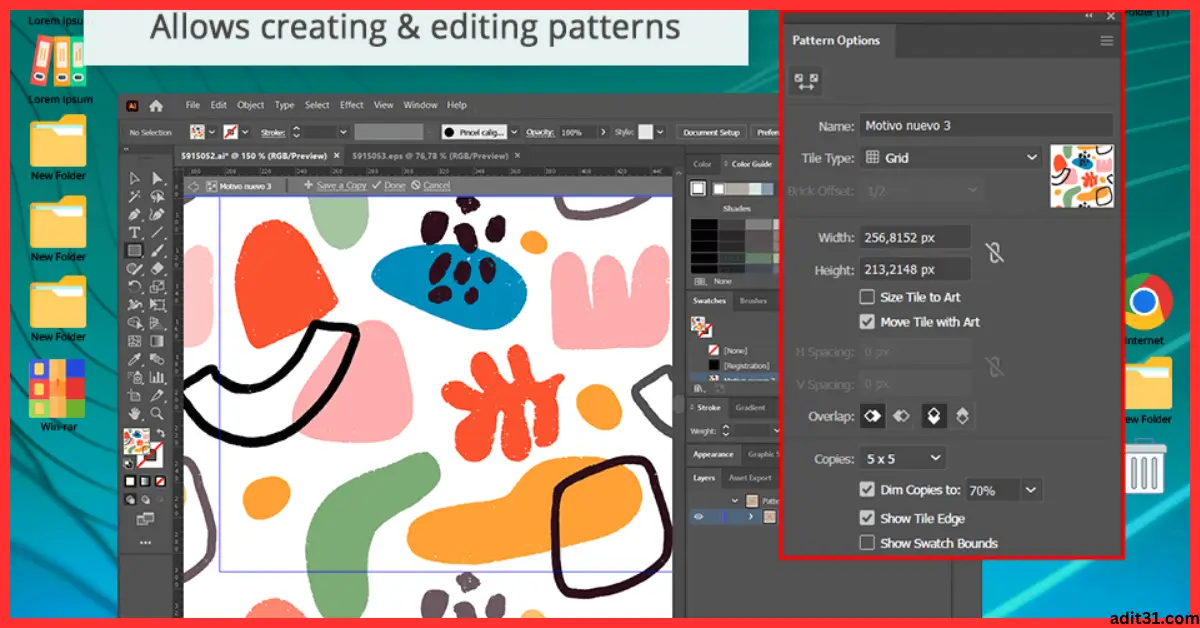Enable Size Tile to Art checkbox
Image resolution: width=1200 pixels, height=628 pixels.
(867, 297)
